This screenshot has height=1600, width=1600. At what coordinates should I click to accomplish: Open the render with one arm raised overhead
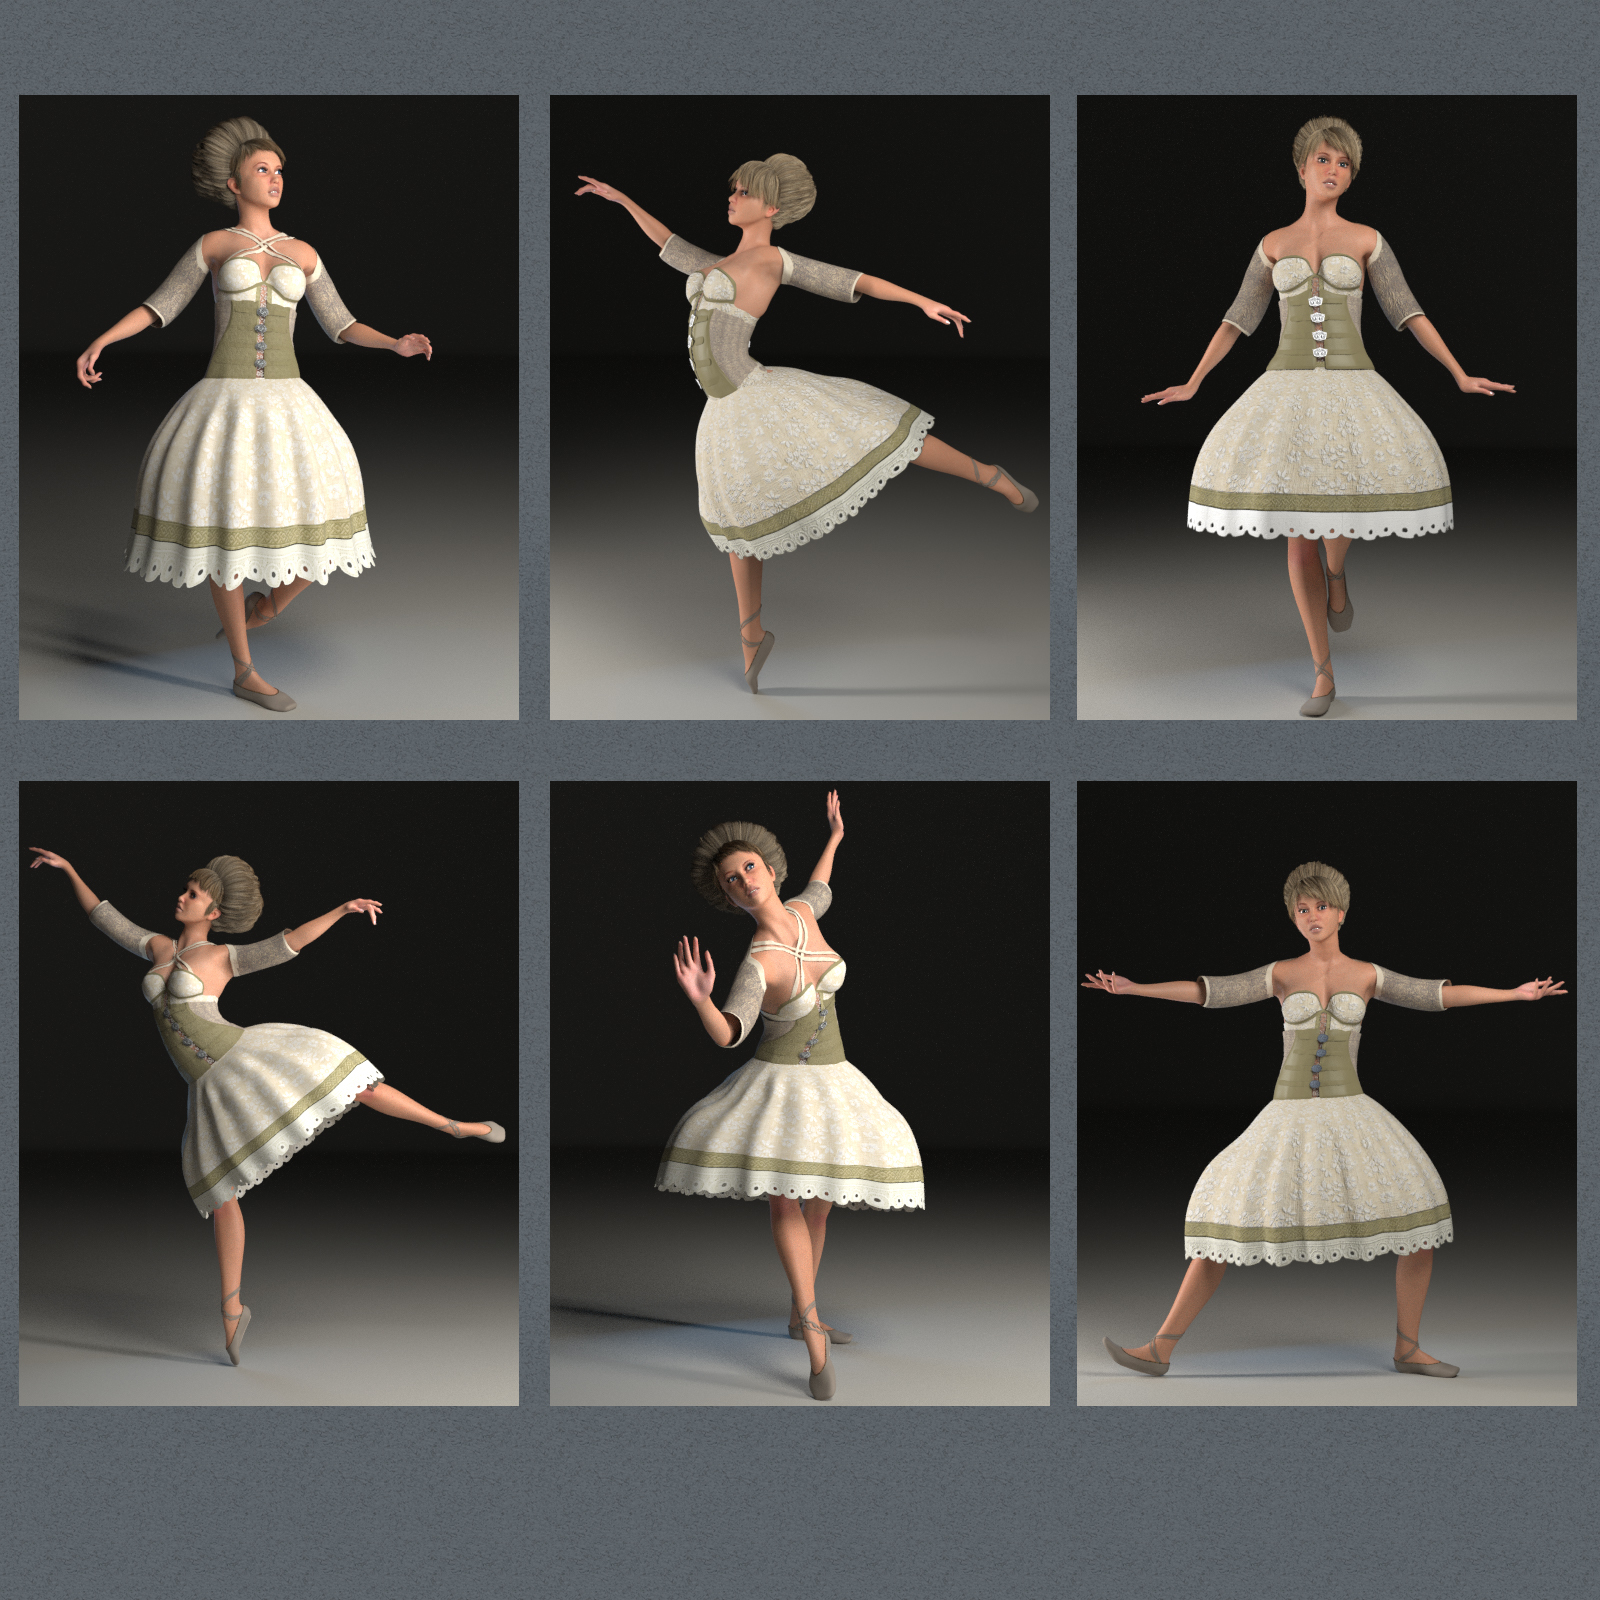pos(799,1093)
